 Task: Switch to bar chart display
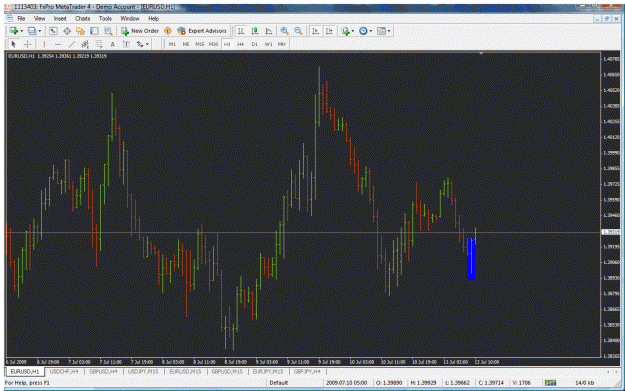coord(241,31)
